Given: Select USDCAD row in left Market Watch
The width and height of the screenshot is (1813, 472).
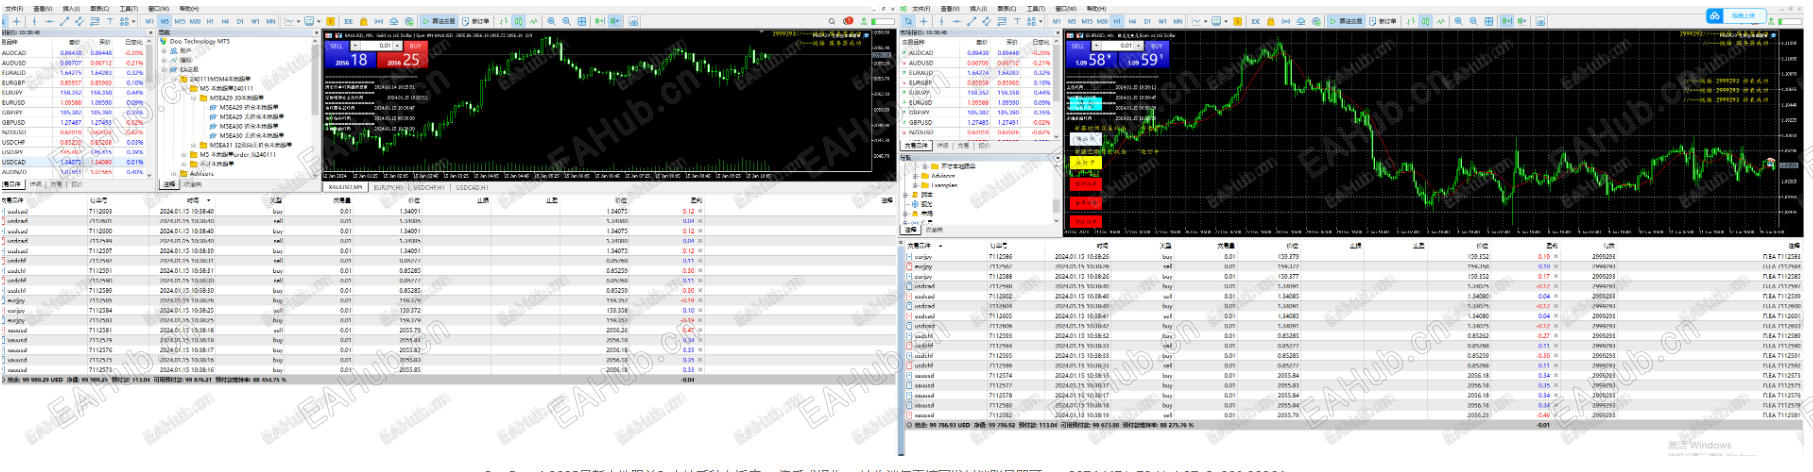Looking at the screenshot, I should (x=74, y=162).
